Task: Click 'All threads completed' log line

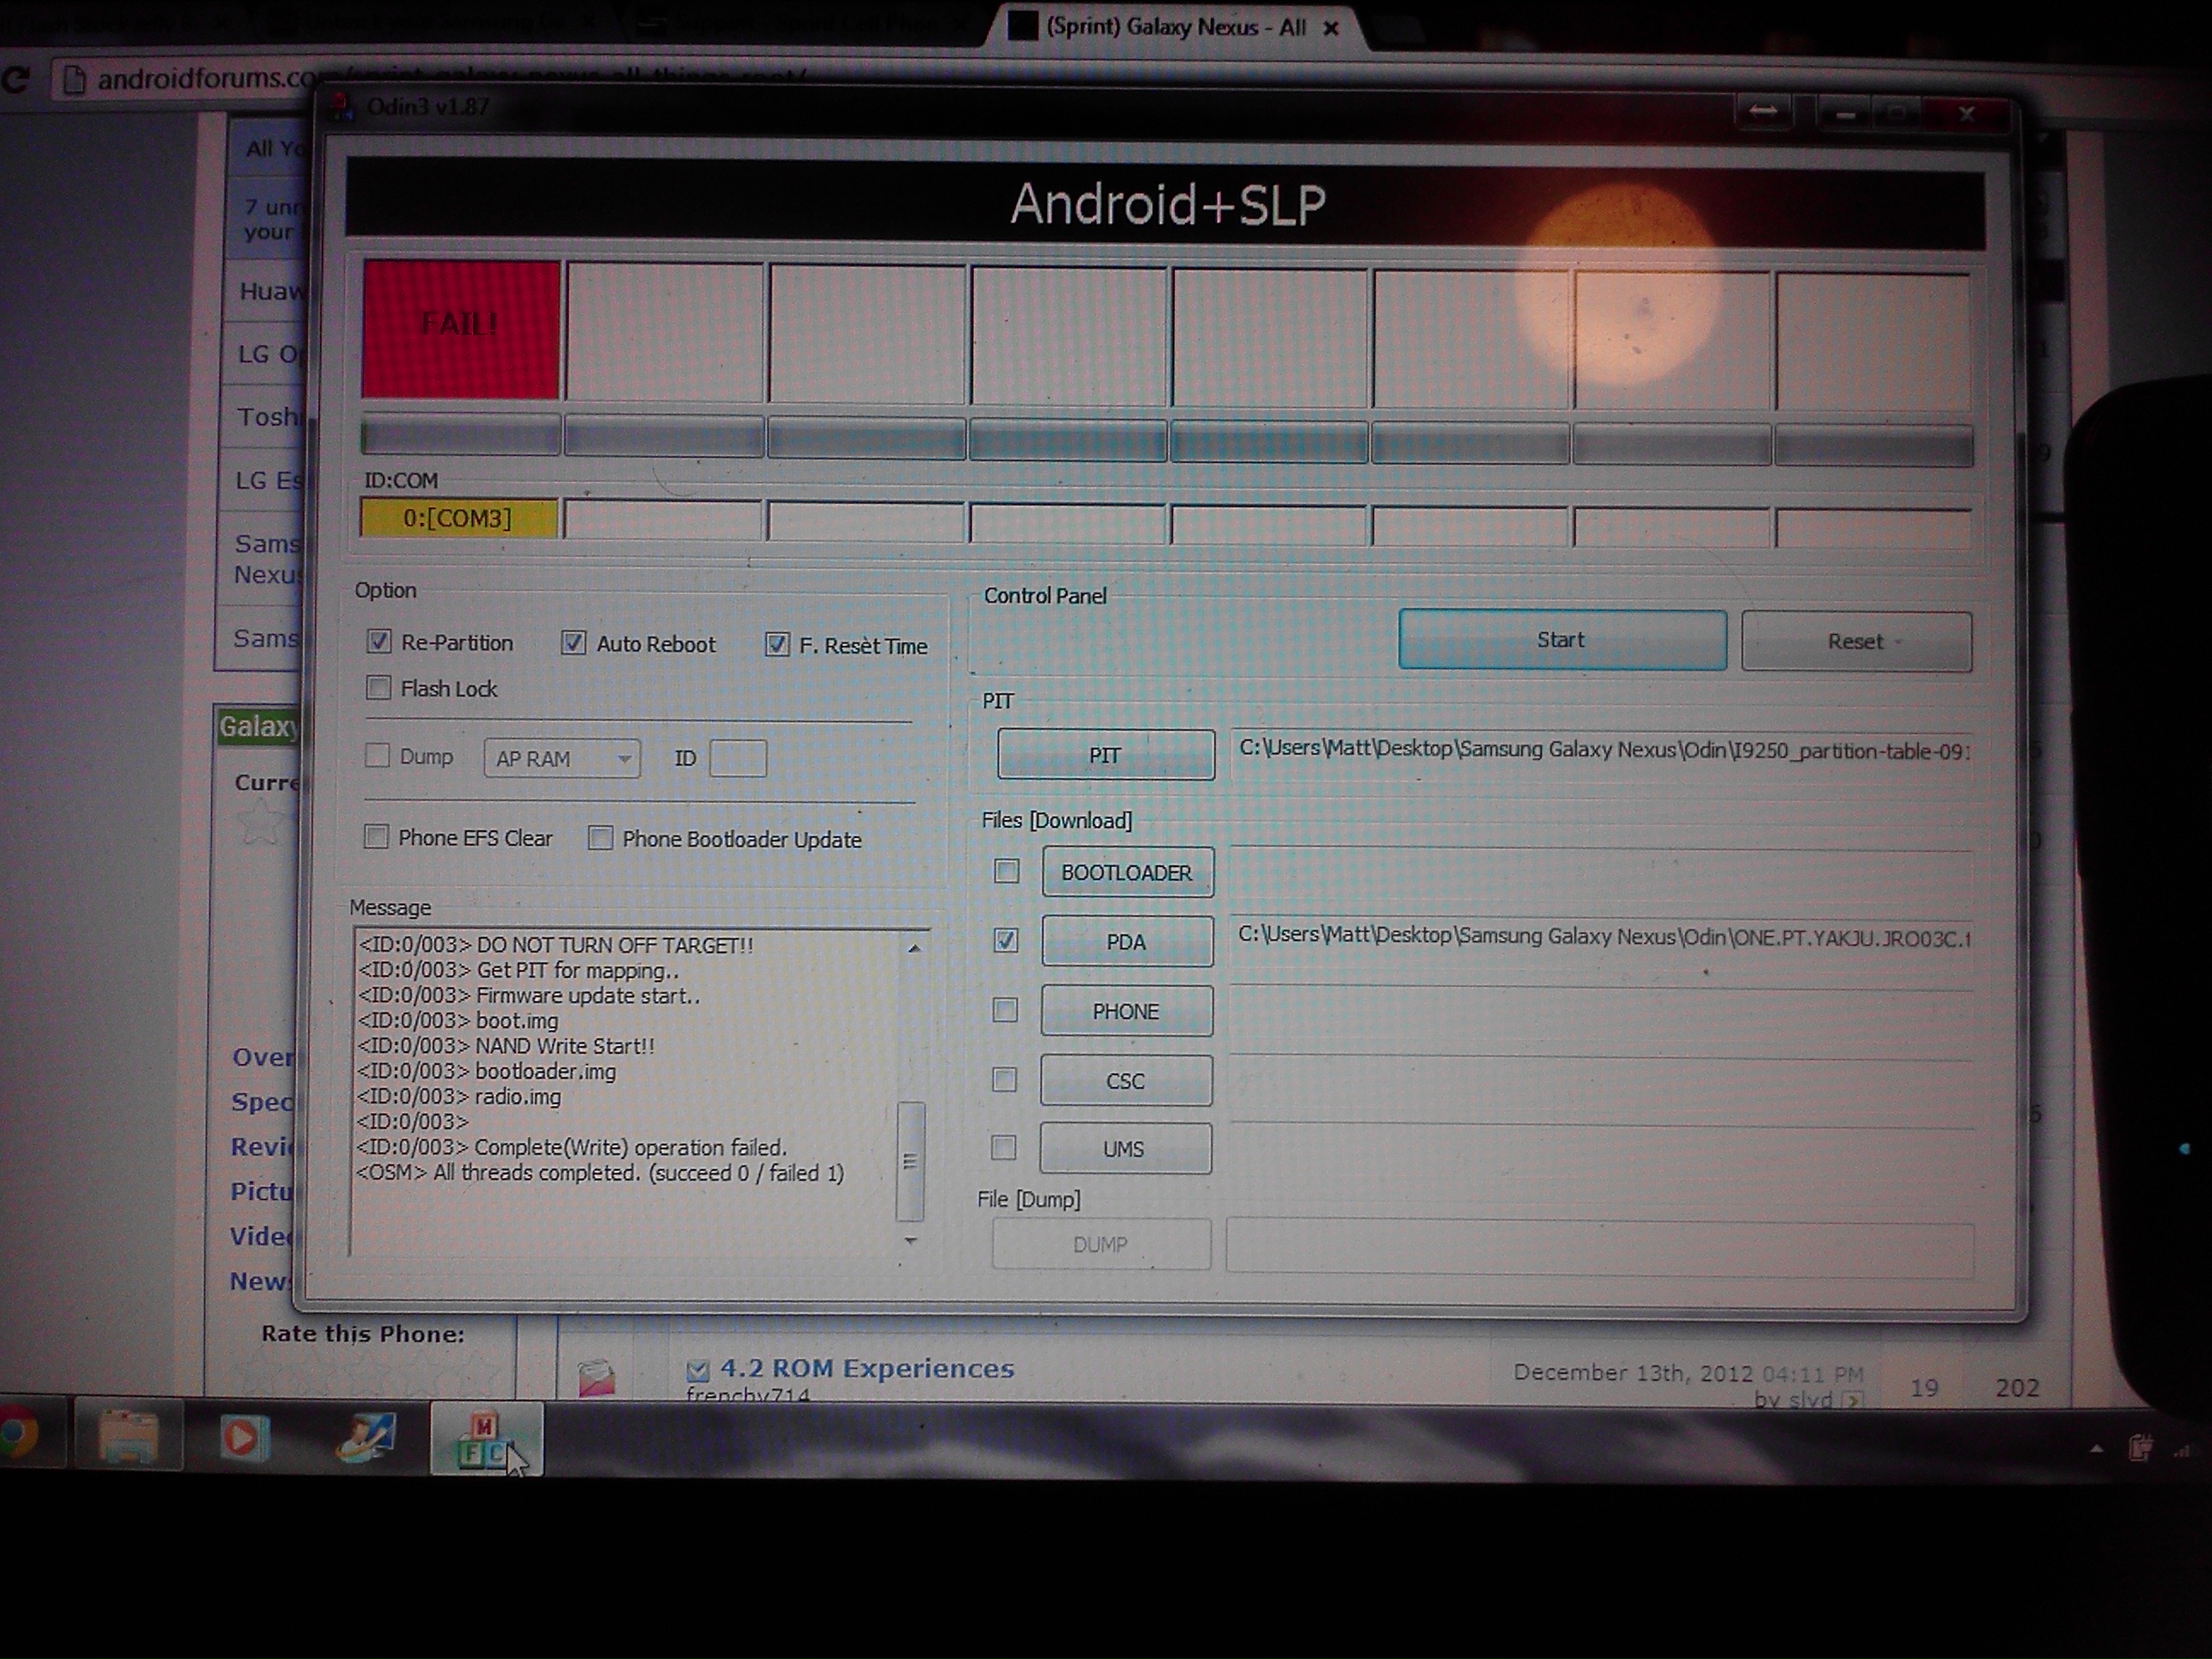Action: point(600,1173)
